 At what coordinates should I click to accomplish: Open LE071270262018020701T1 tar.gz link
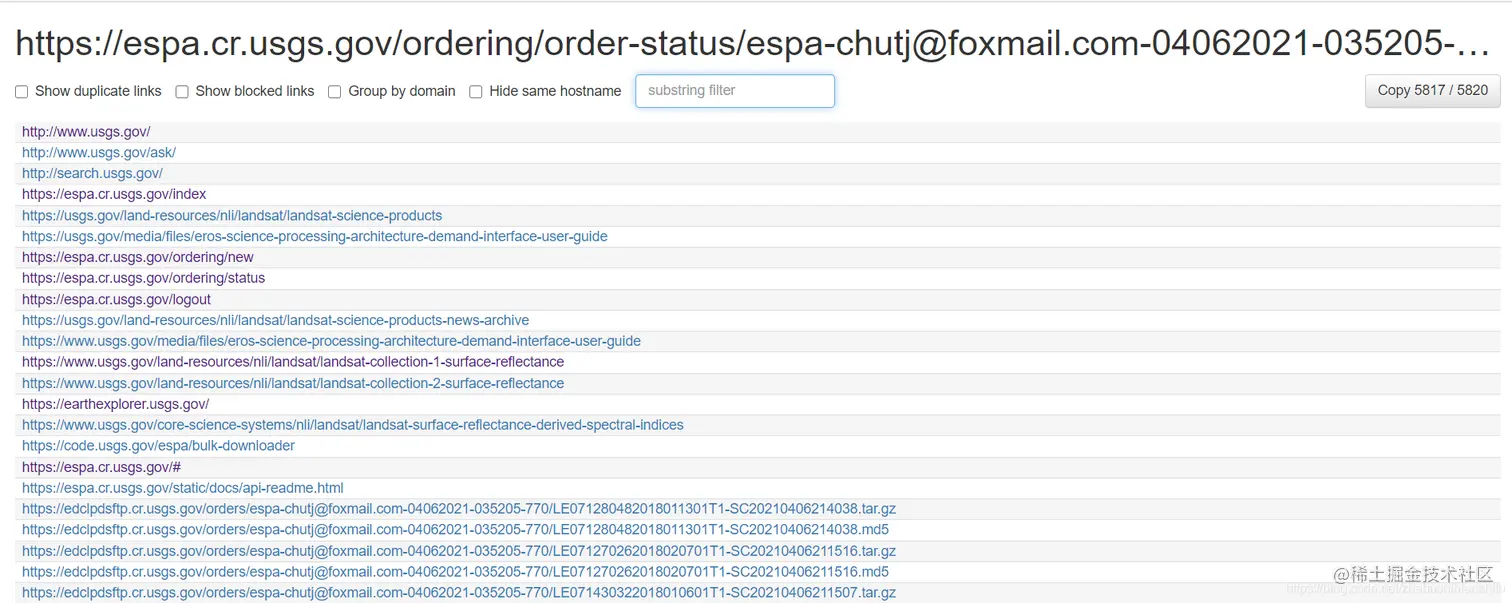[459, 552]
